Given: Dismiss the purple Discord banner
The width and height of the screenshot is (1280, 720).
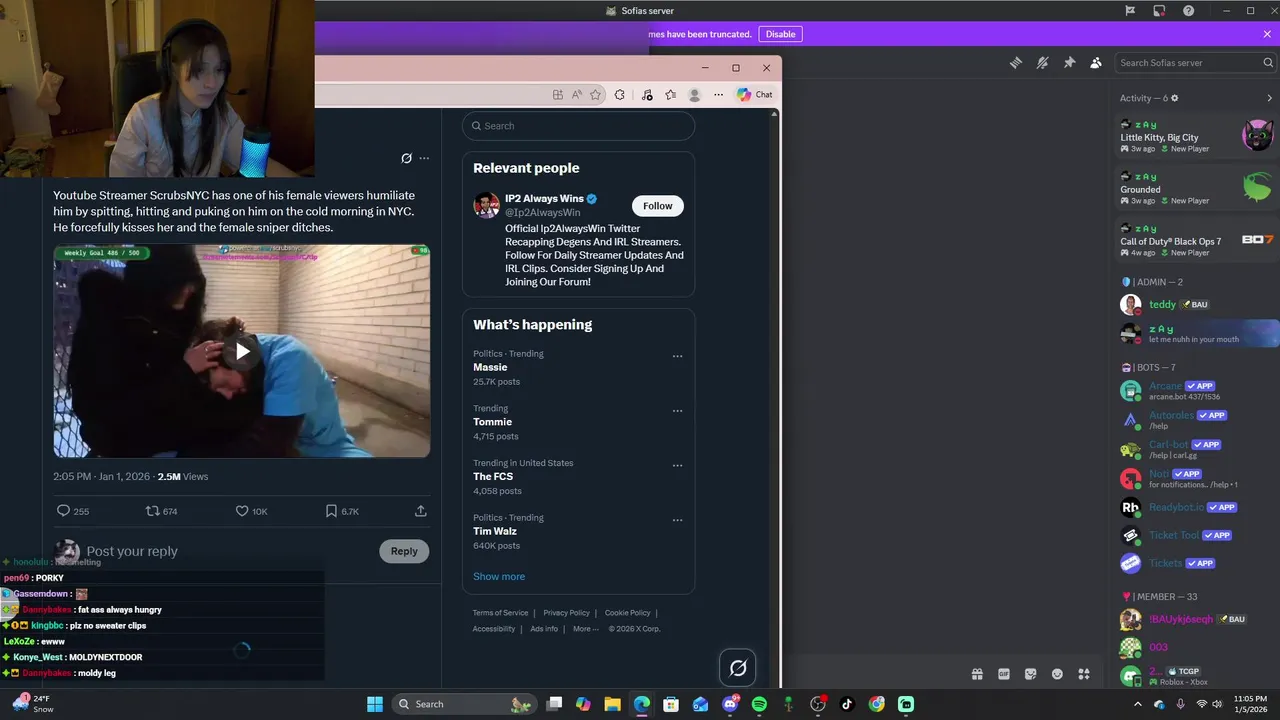Looking at the screenshot, I should click(1267, 34).
